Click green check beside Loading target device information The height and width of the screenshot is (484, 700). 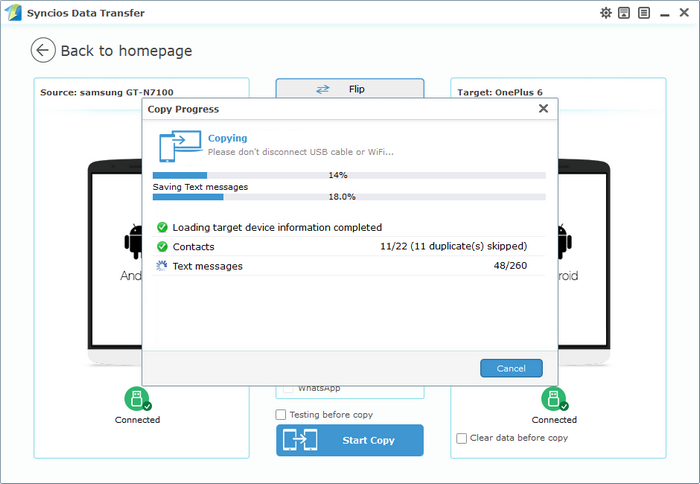tap(162, 227)
